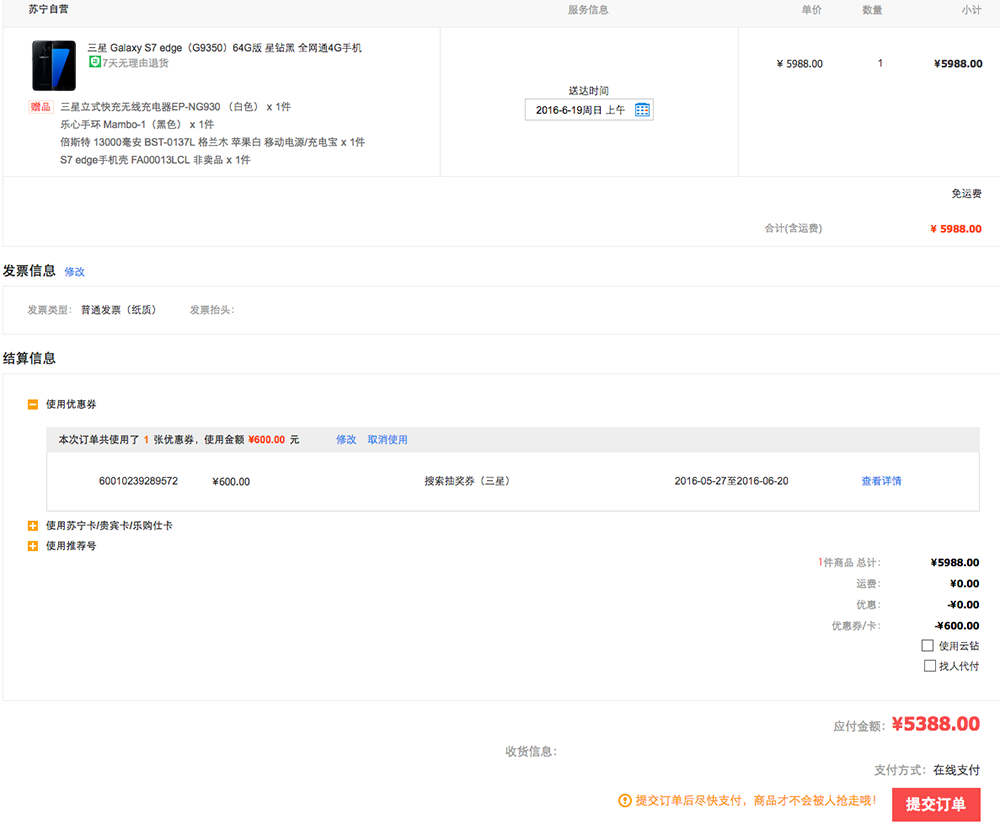This screenshot has width=1000, height=830.
Task: Click the red ¥600.00 amount in the coupon bar
Action: 267,440
